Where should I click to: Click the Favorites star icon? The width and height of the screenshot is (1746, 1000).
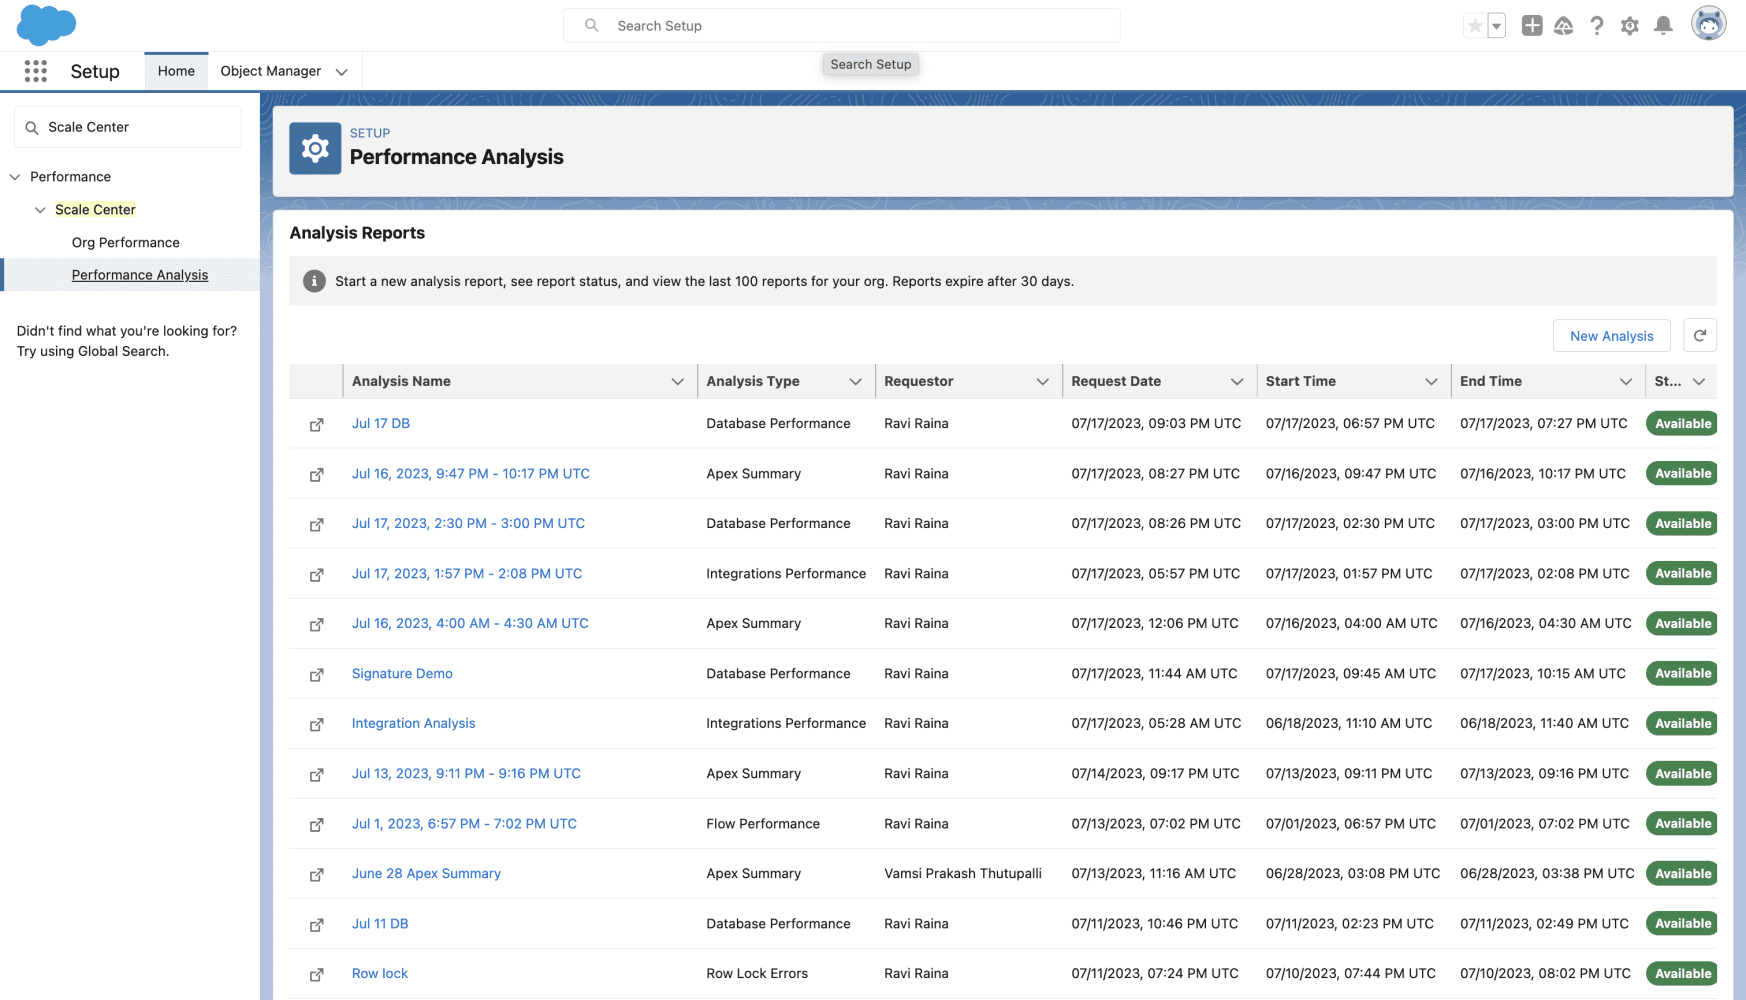pyautogui.click(x=1474, y=26)
